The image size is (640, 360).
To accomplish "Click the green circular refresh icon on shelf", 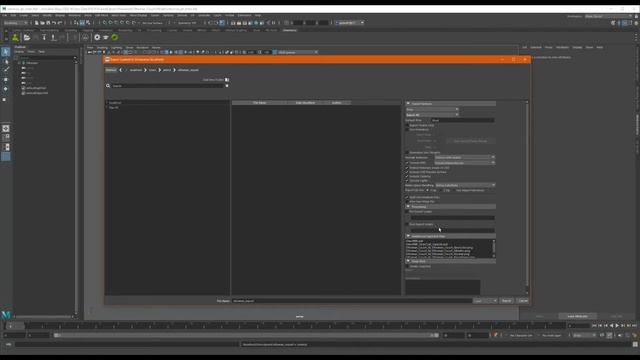I will 115,38.
